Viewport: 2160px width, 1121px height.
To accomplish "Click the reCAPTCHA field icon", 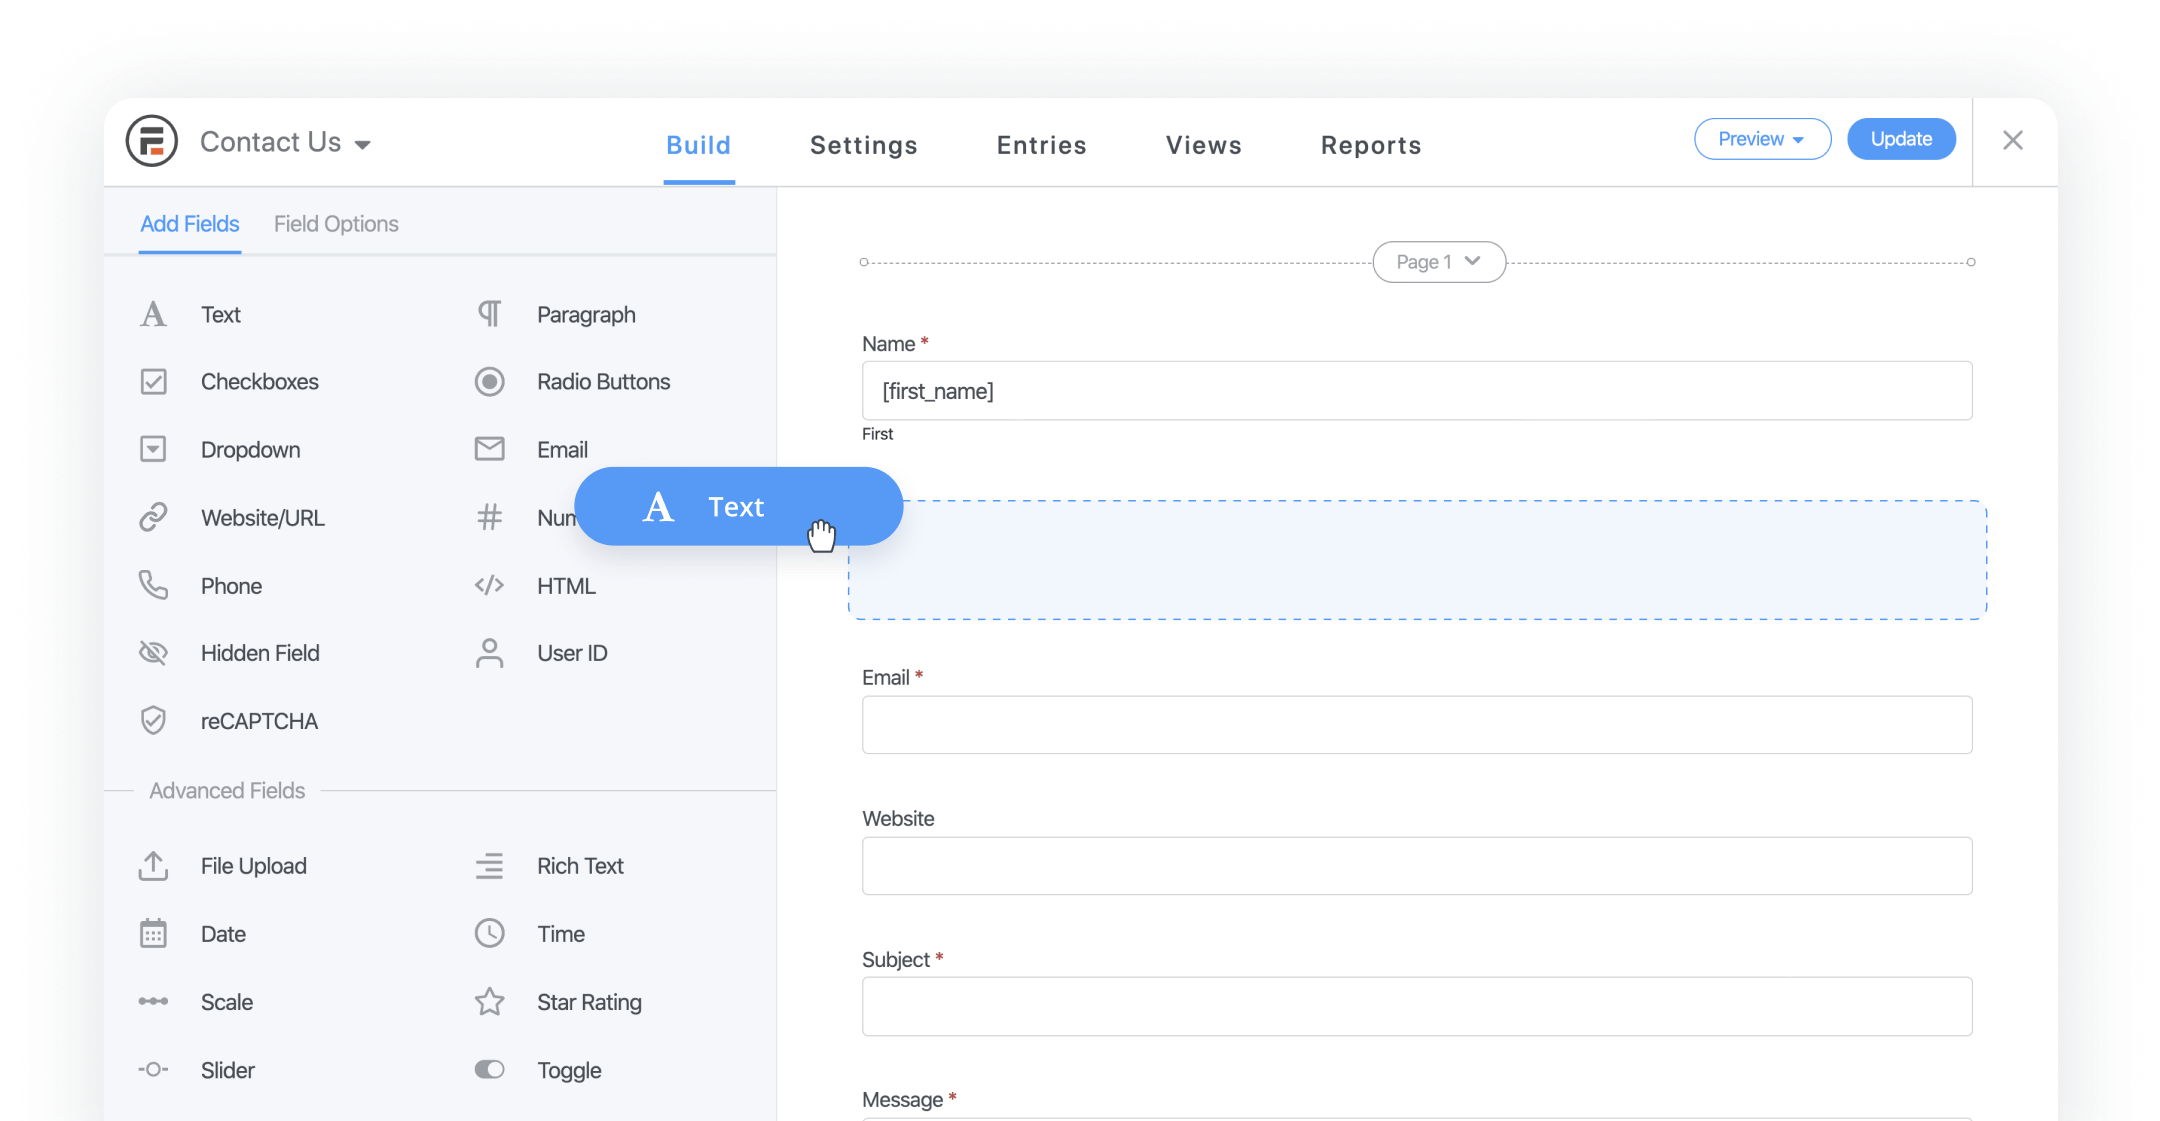I will (x=154, y=721).
